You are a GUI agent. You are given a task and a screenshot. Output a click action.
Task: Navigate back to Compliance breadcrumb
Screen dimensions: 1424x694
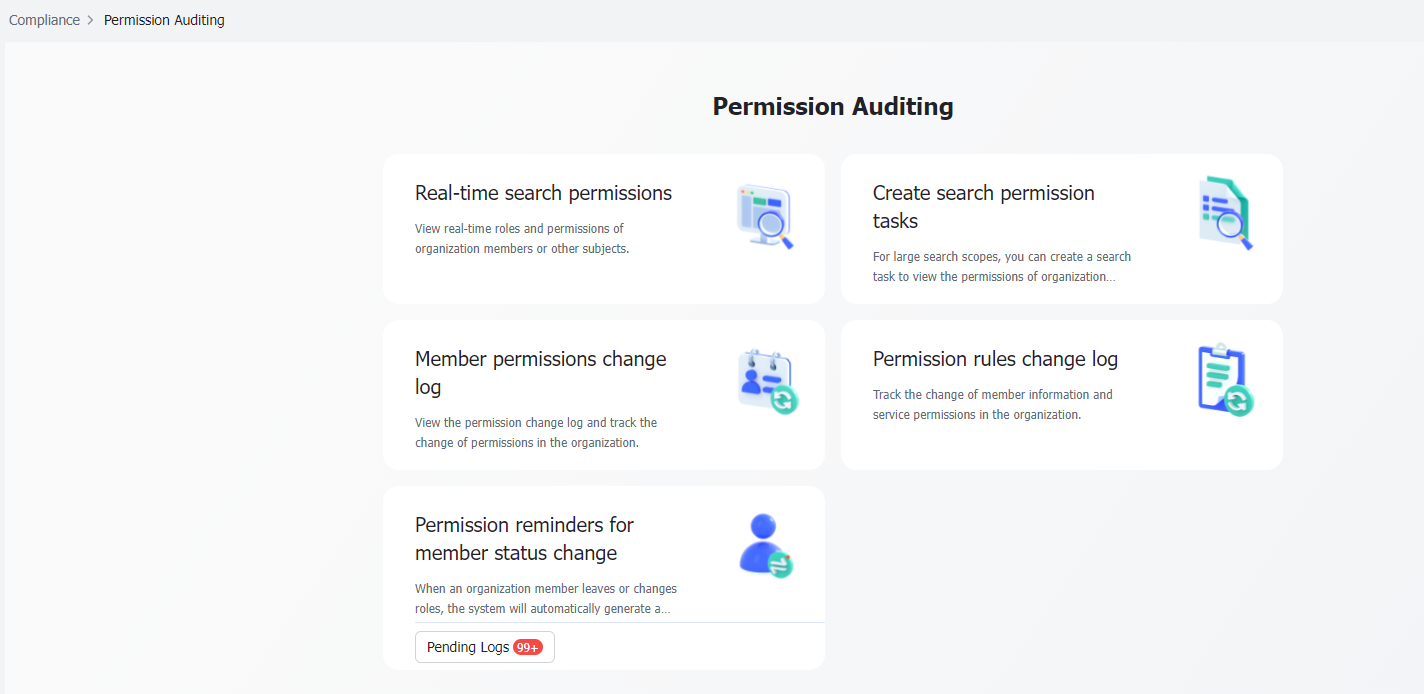coord(44,19)
